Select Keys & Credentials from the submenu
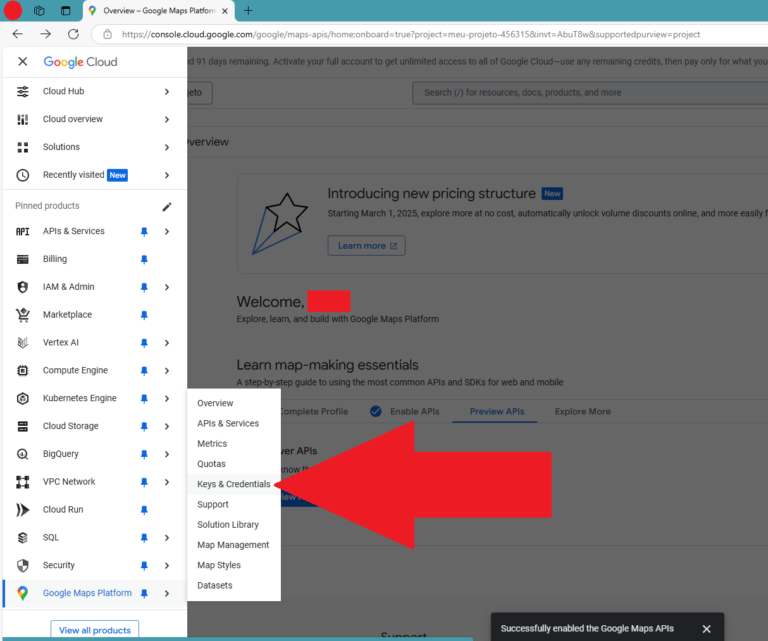This screenshot has width=768, height=641. coord(233,484)
